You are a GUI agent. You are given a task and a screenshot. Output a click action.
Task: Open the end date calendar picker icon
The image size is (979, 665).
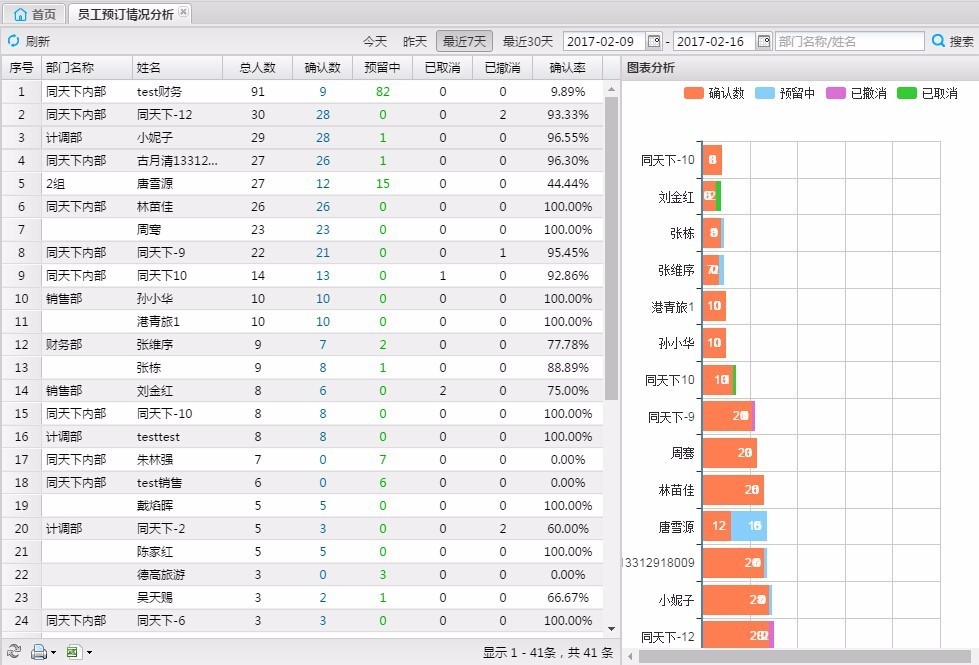click(x=764, y=41)
